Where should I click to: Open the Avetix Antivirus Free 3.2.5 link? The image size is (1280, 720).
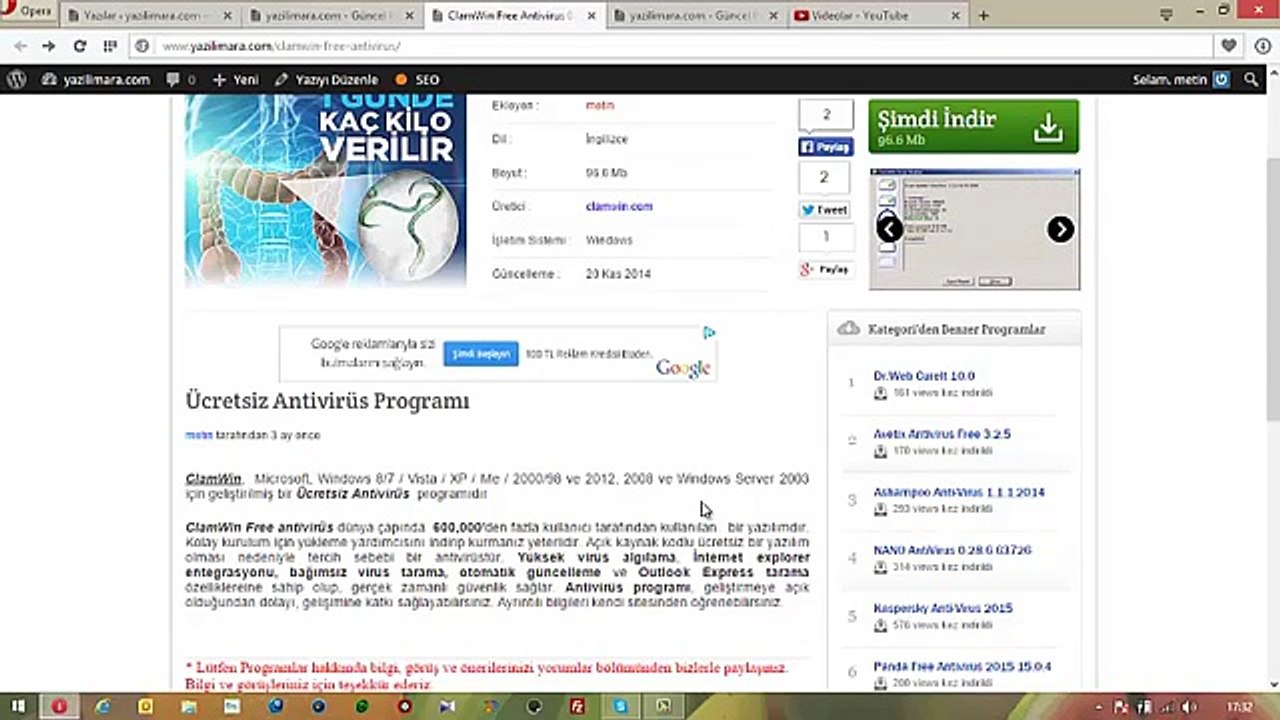[942, 435]
